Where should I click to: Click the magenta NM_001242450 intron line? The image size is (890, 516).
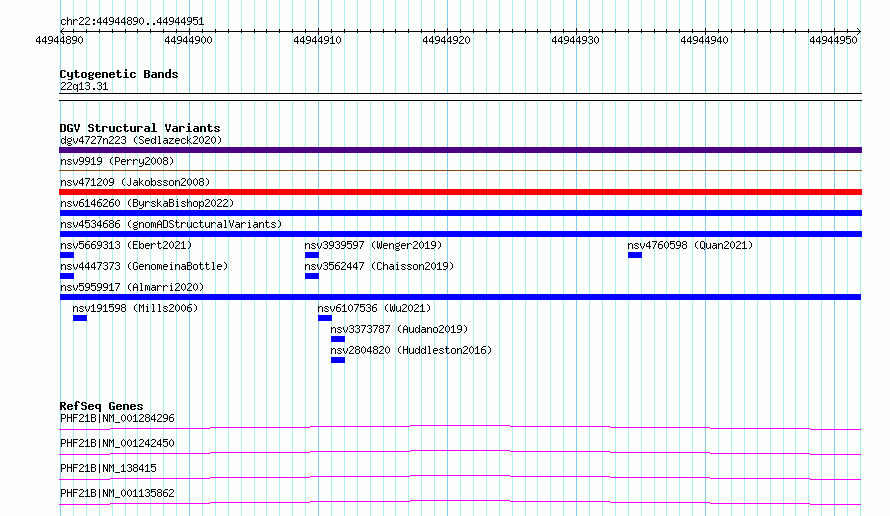click(460, 452)
